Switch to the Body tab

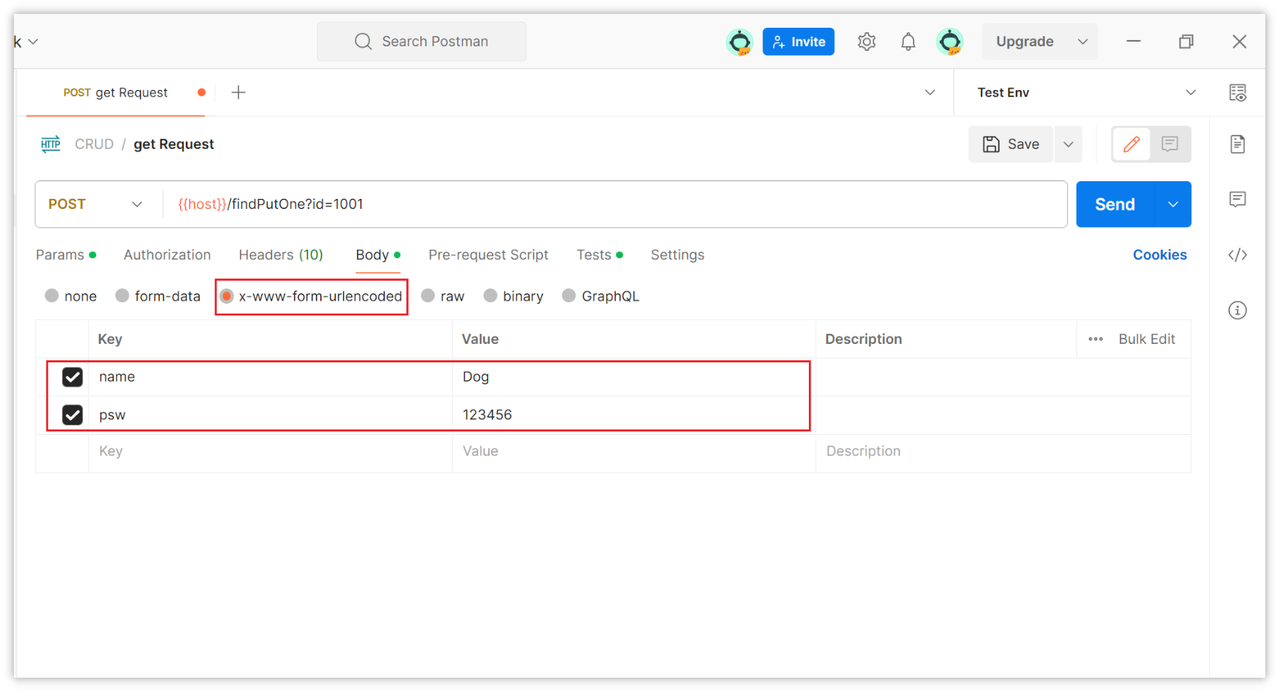click(378, 255)
